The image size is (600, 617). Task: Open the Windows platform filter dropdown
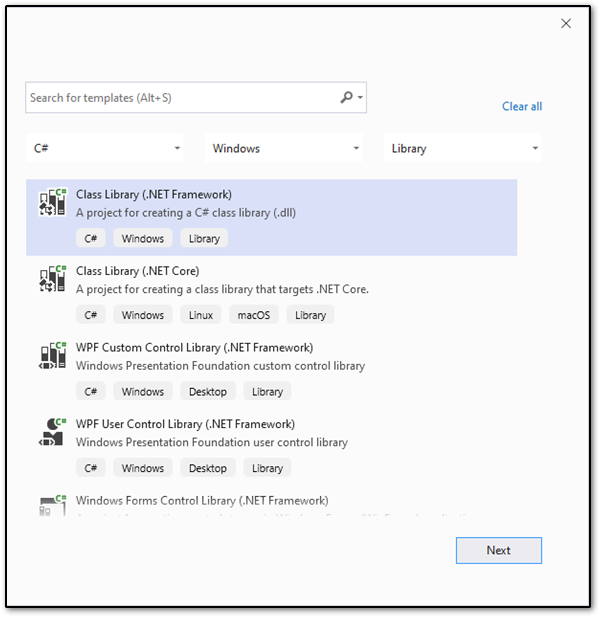(284, 148)
